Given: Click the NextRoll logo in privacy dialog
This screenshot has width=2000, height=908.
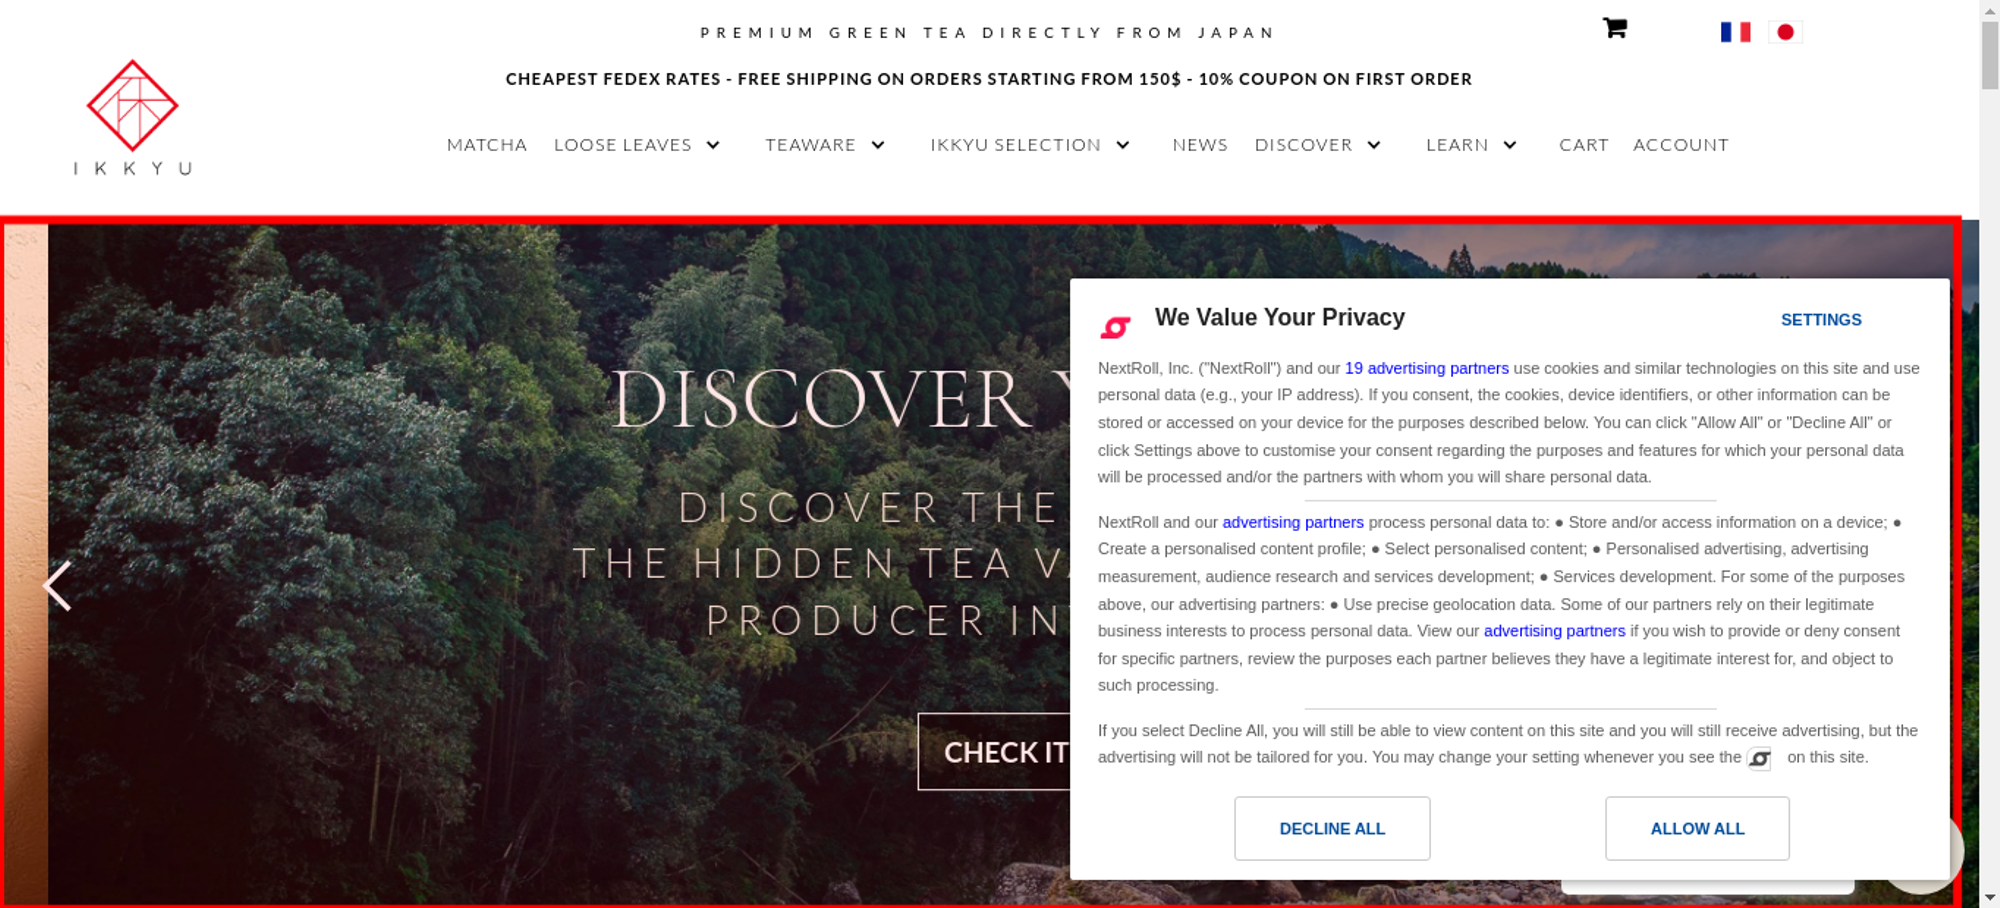Looking at the screenshot, I should [x=1115, y=326].
